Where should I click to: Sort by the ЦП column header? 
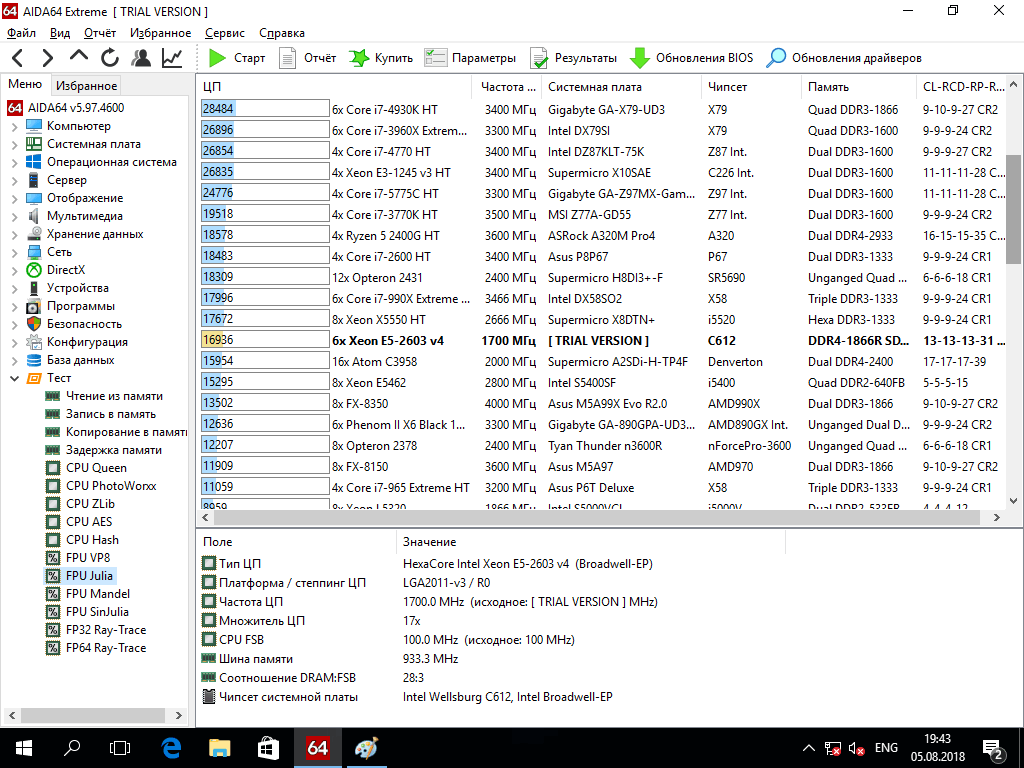pos(334,87)
